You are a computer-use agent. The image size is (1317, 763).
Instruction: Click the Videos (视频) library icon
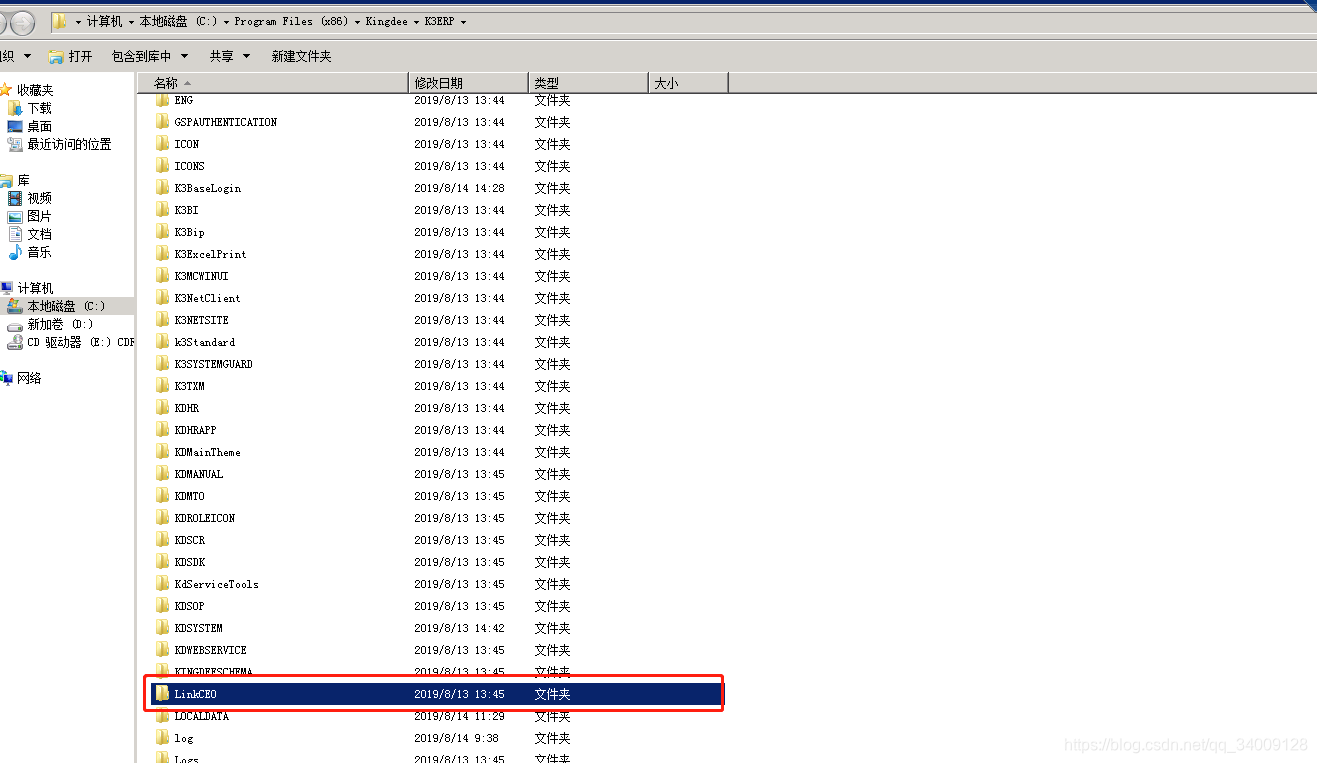tap(15, 198)
